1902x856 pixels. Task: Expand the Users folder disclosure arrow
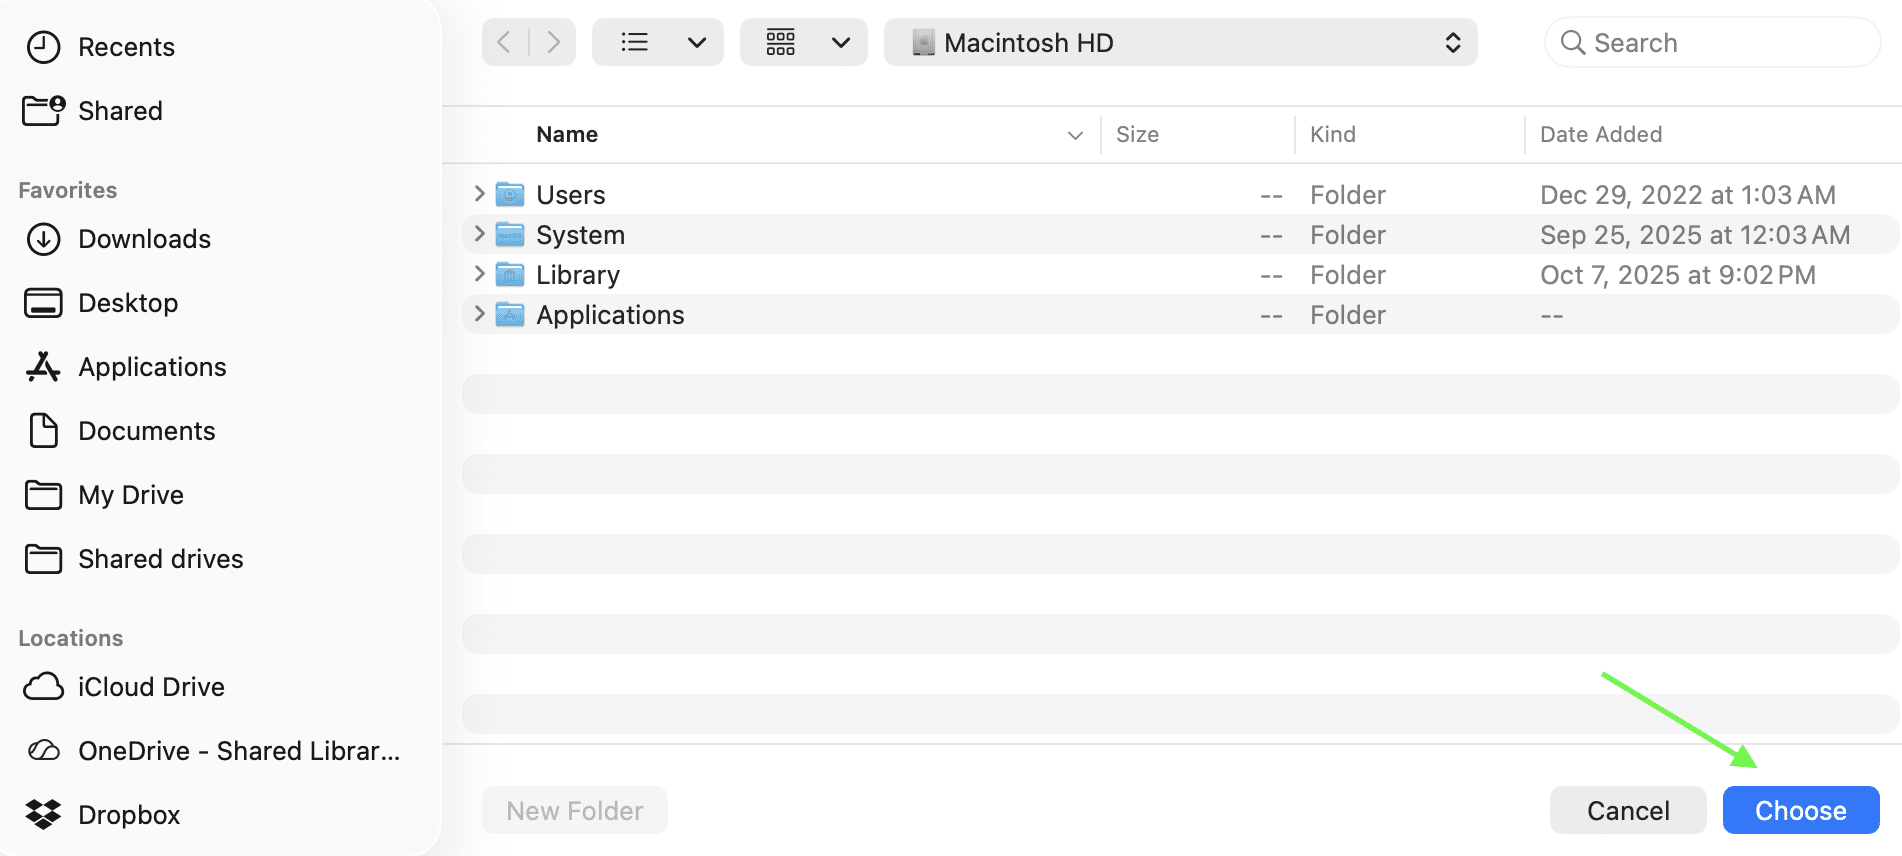(x=480, y=194)
